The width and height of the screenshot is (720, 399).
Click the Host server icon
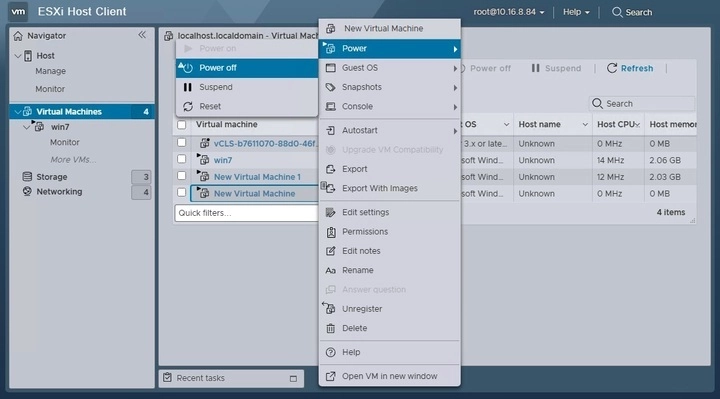point(28,56)
